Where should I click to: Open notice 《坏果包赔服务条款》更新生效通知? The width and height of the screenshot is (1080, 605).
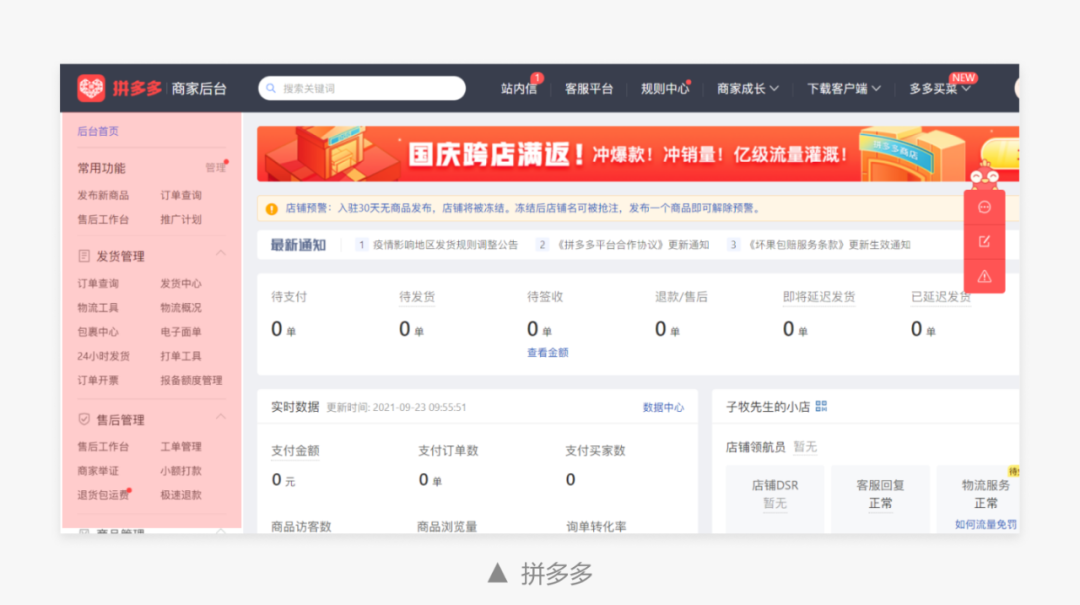pos(829,245)
